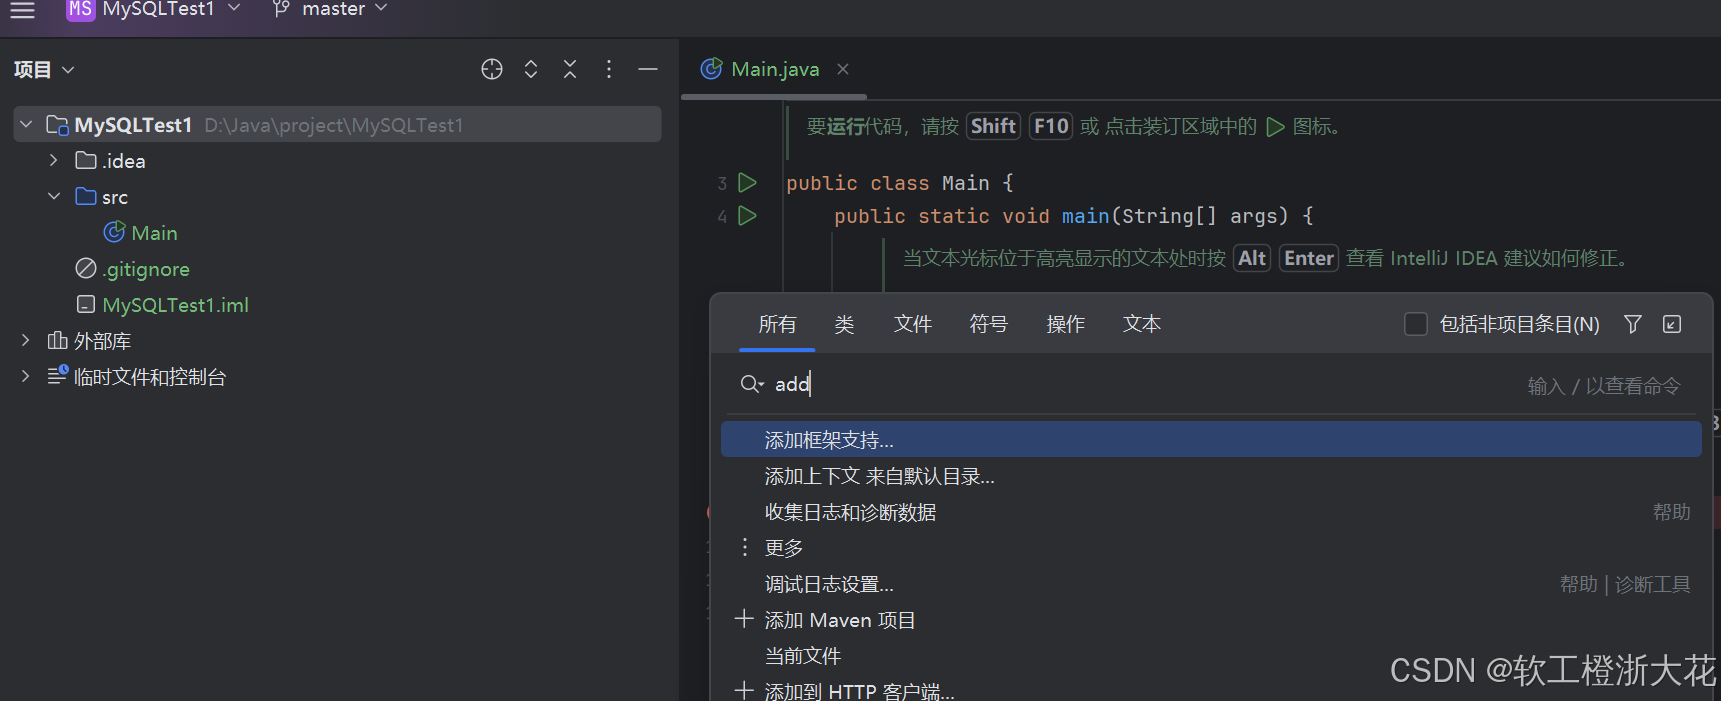This screenshot has width=1721, height=701.
Task: Expand the 外部库 node
Action: click(x=26, y=340)
